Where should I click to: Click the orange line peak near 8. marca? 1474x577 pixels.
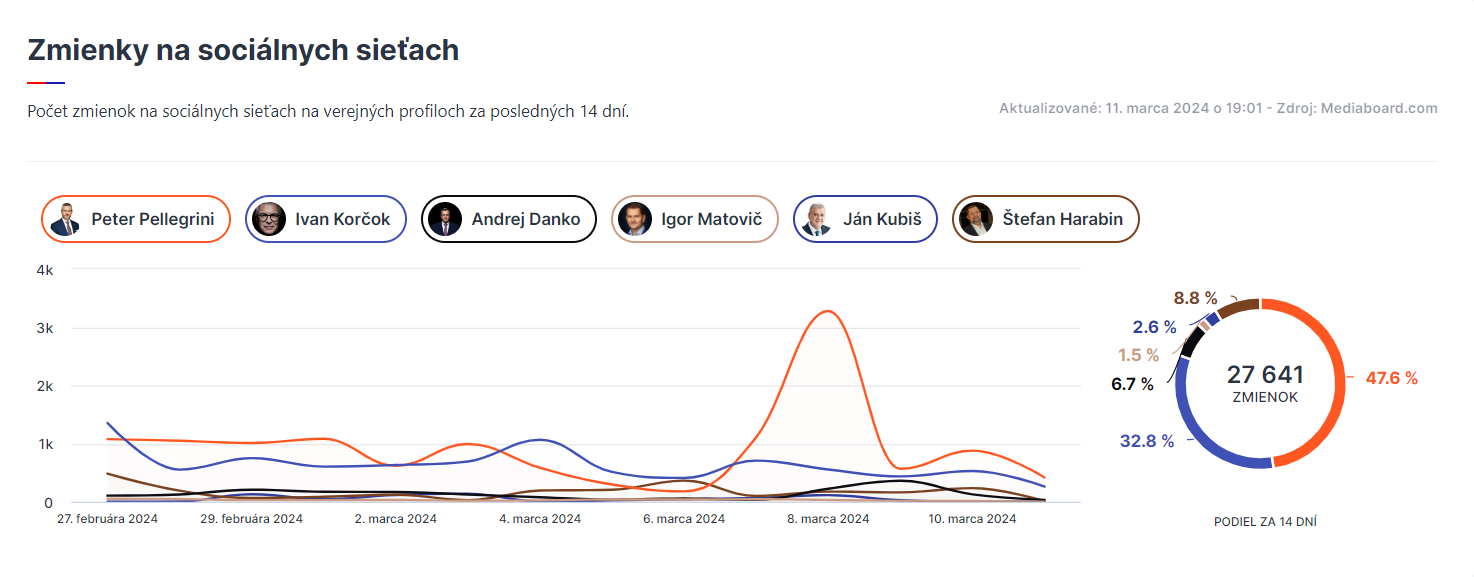(x=829, y=311)
